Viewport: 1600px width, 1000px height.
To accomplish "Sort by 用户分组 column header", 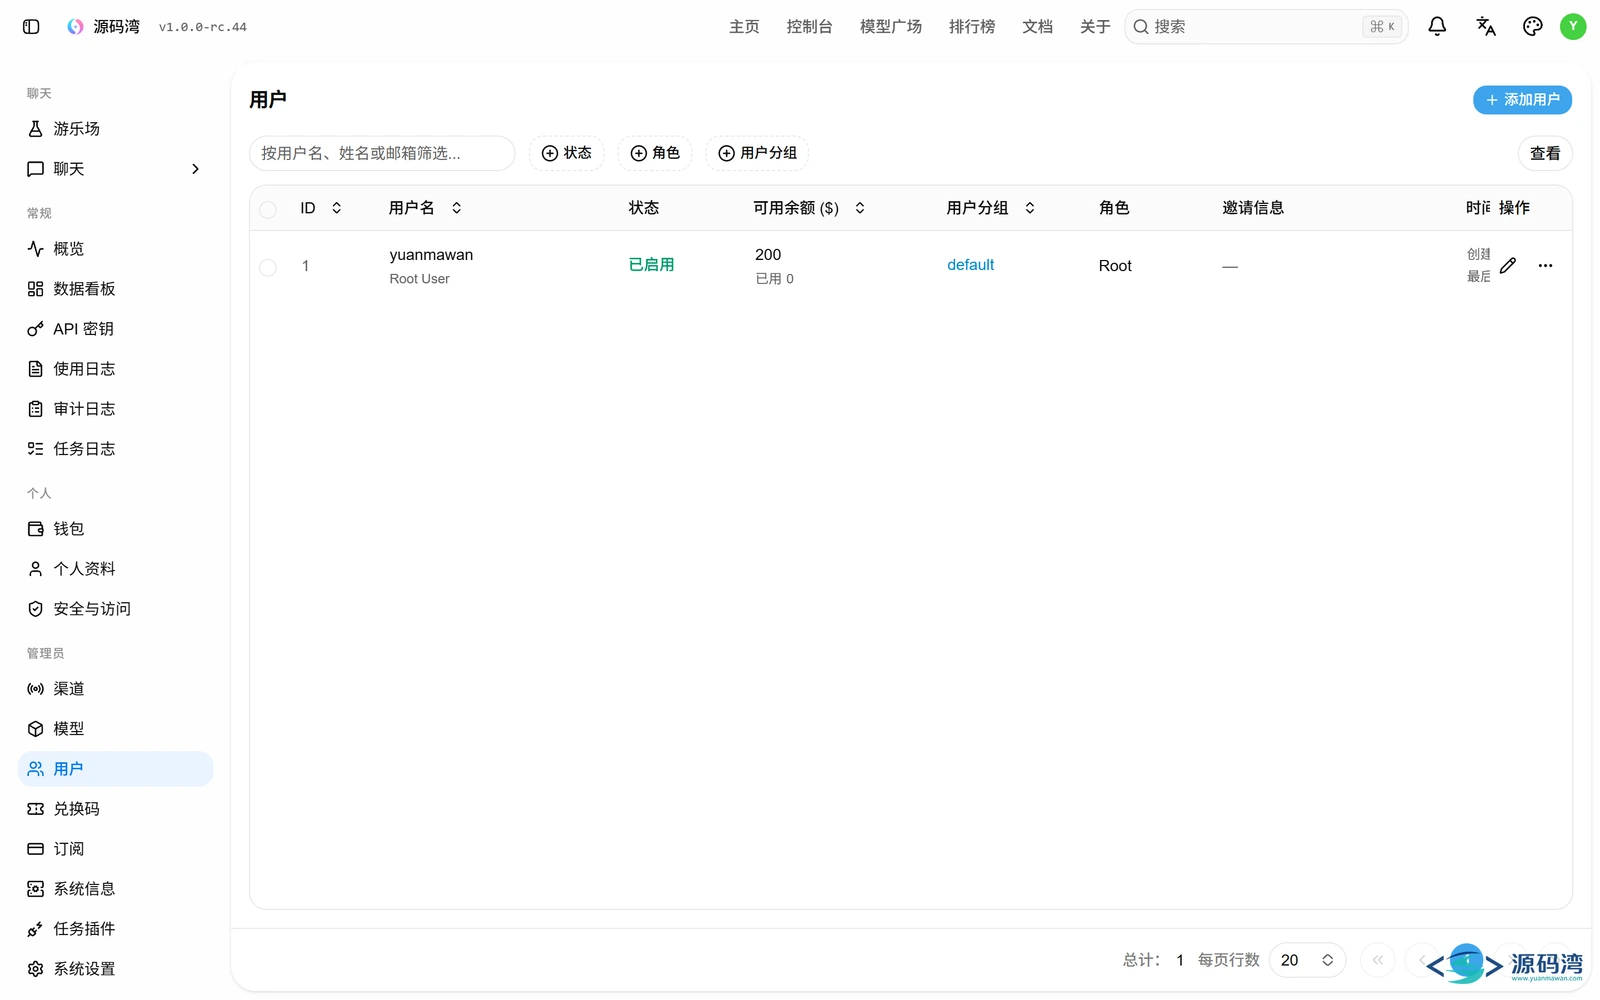I will coord(991,208).
